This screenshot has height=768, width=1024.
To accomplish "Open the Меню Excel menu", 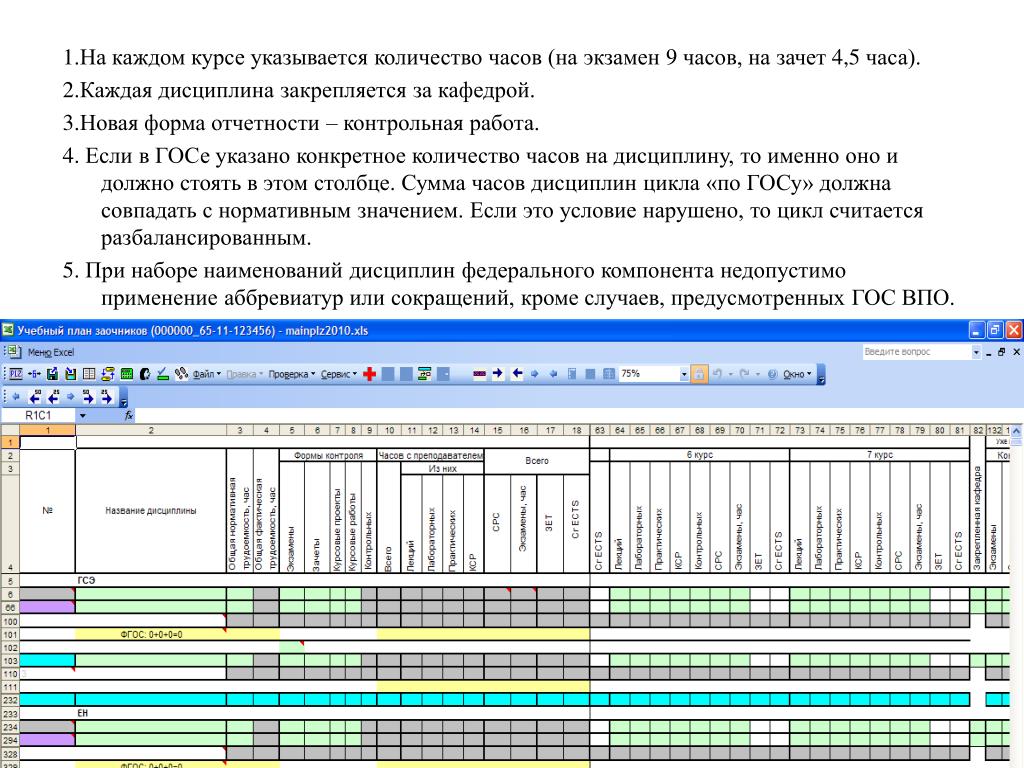I will [51, 352].
